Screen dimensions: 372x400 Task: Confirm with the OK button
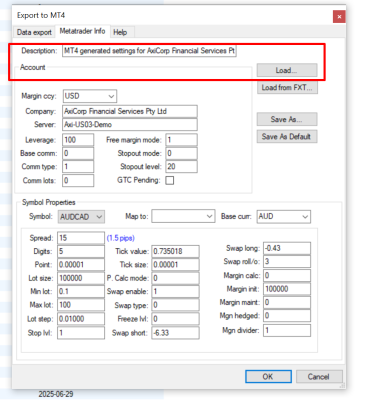[x=268, y=377]
